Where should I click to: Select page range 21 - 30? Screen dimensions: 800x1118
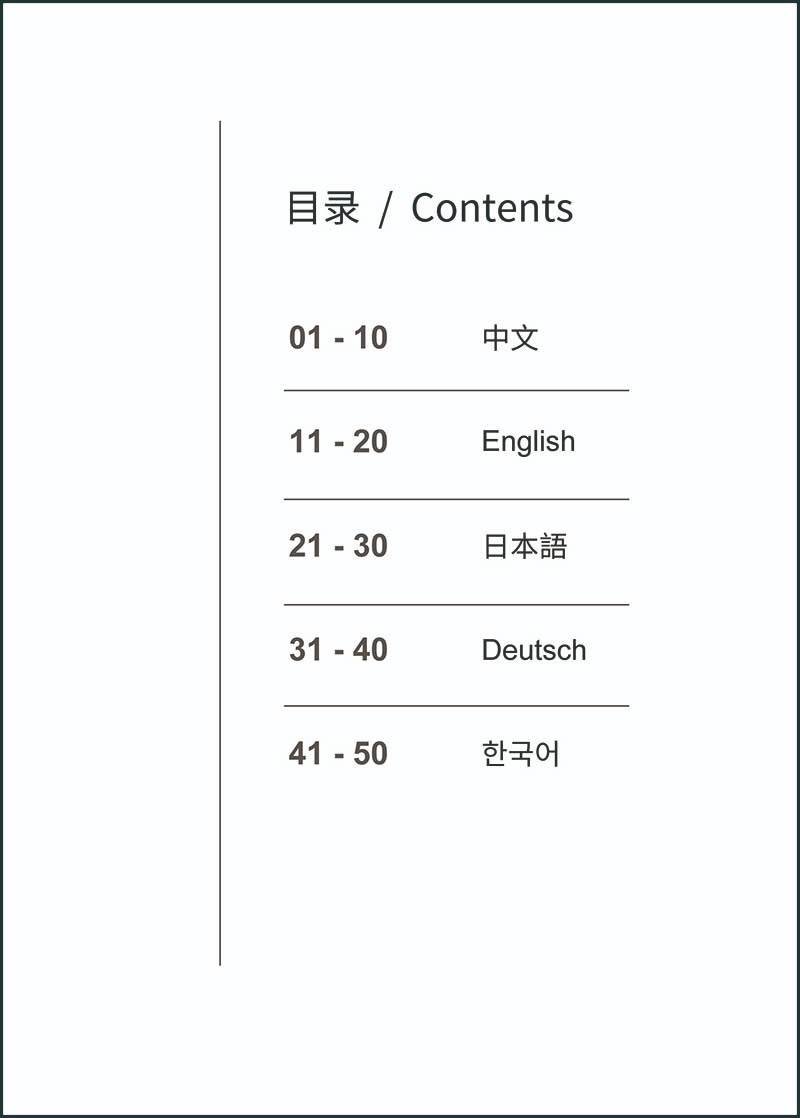(338, 546)
